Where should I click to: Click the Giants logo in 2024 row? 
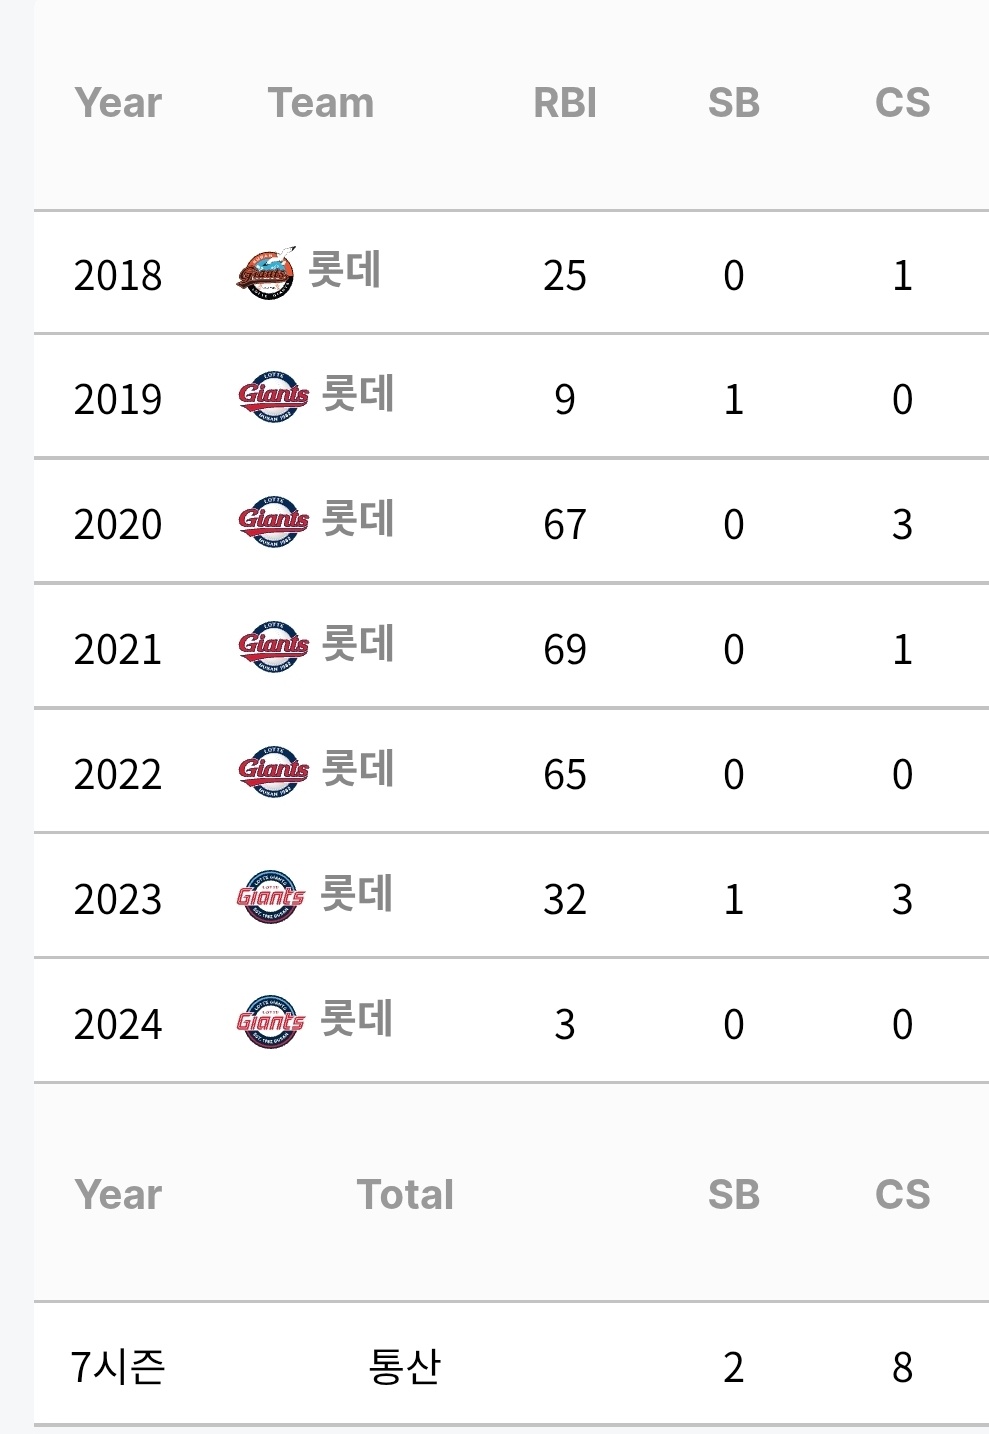pyautogui.click(x=271, y=1021)
